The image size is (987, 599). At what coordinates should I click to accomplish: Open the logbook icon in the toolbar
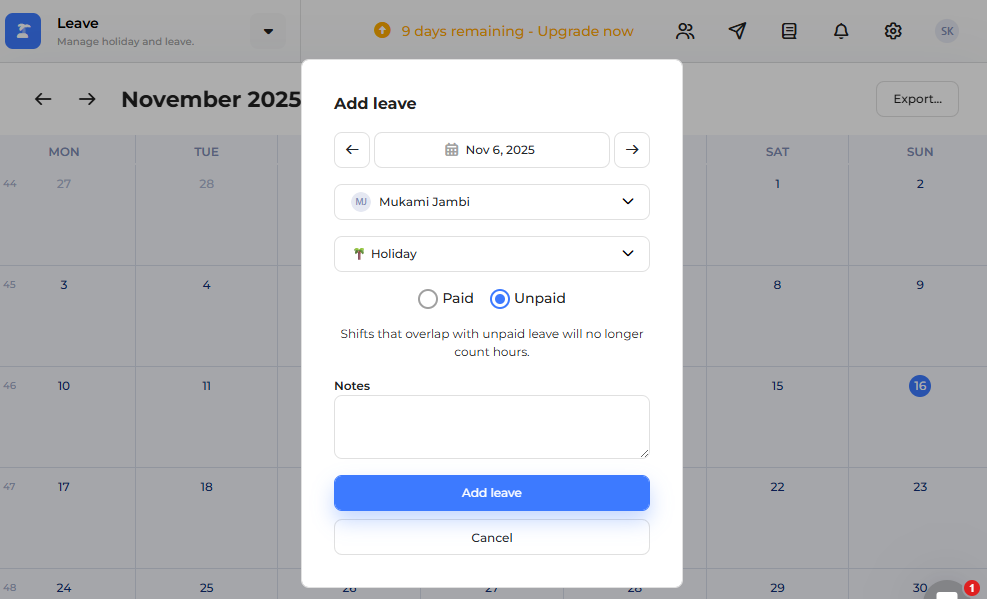tap(789, 31)
